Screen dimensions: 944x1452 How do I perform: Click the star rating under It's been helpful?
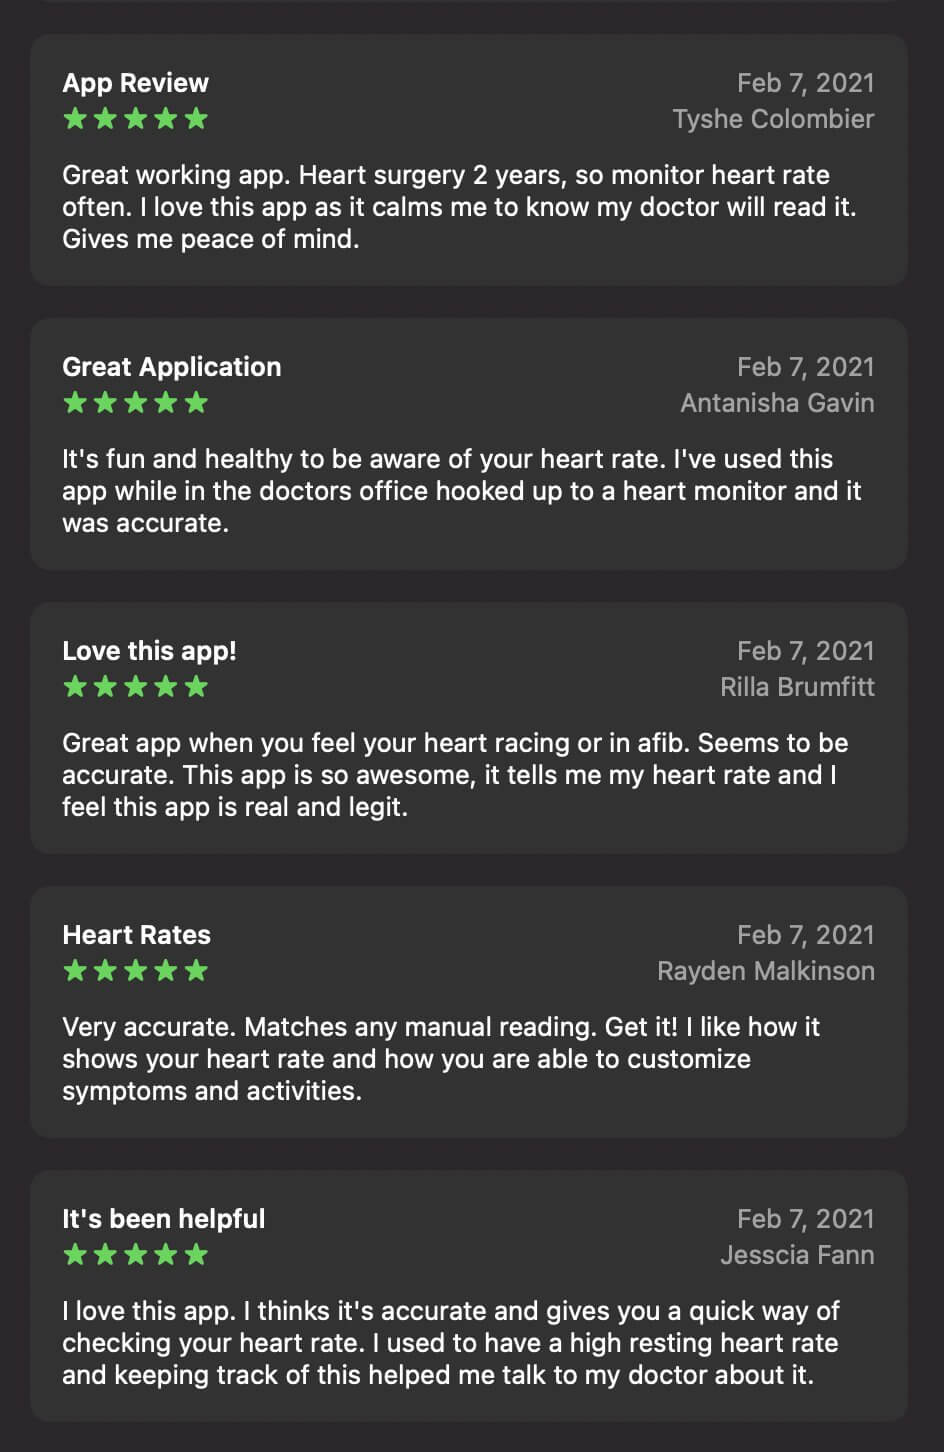(x=135, y=1255)
